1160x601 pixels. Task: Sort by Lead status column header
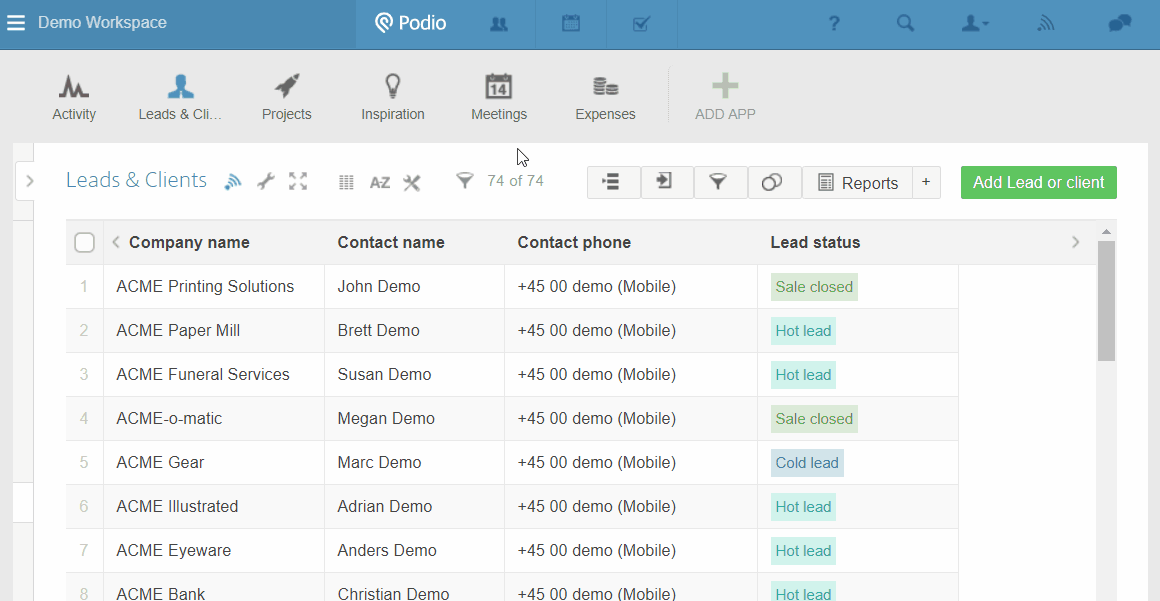815,242
